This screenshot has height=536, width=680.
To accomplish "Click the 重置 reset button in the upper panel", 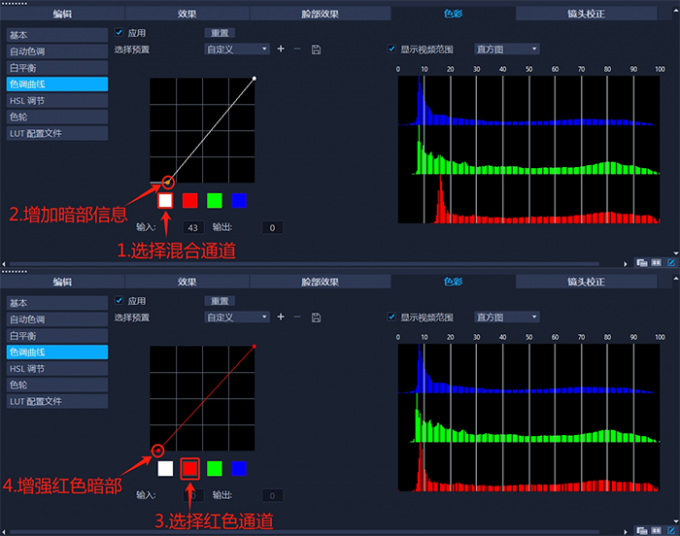I will 219,33.
